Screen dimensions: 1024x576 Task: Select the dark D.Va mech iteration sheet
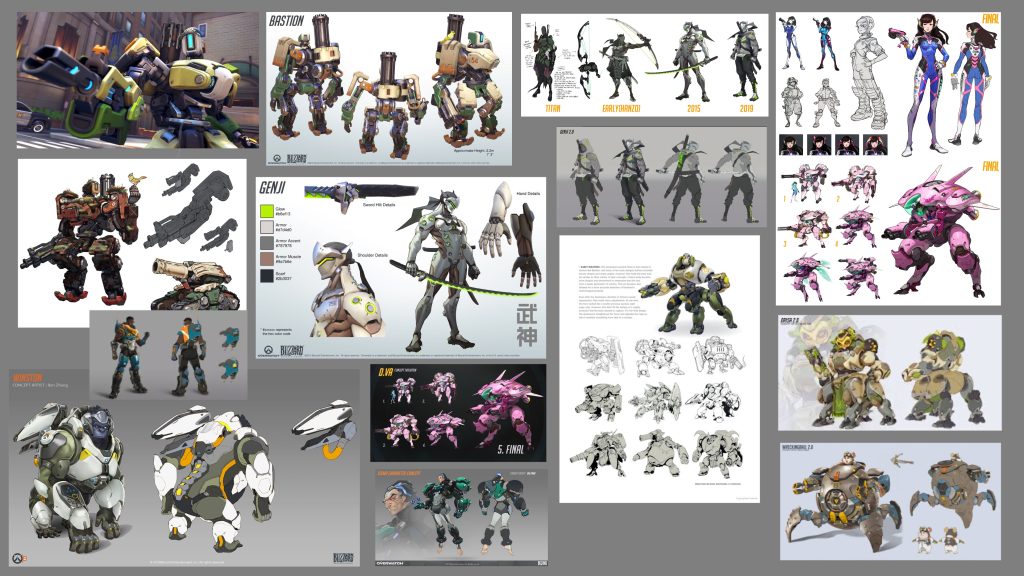[x=458, y=413]
